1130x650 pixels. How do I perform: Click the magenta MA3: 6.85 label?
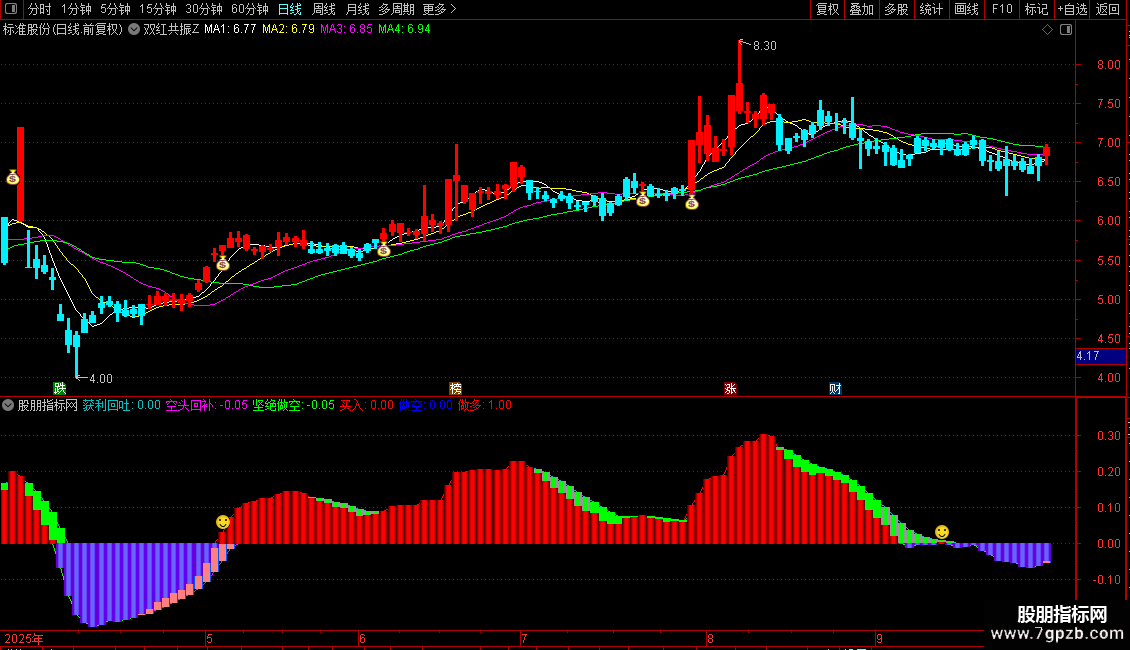tap(347, 30)
